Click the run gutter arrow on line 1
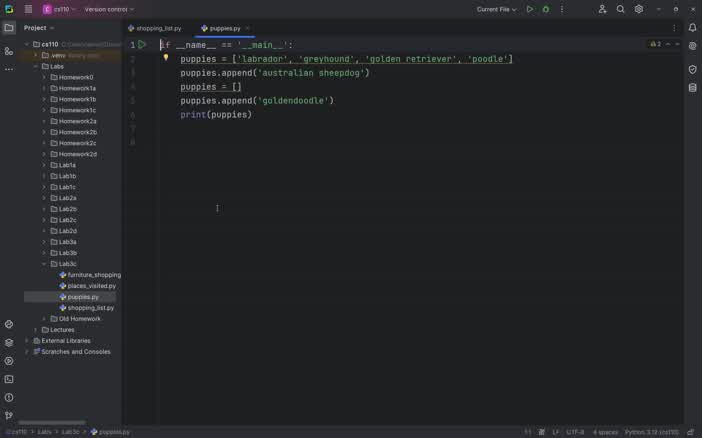The width and height of the screenshot is (702, 438). click(x=142, y=45)
